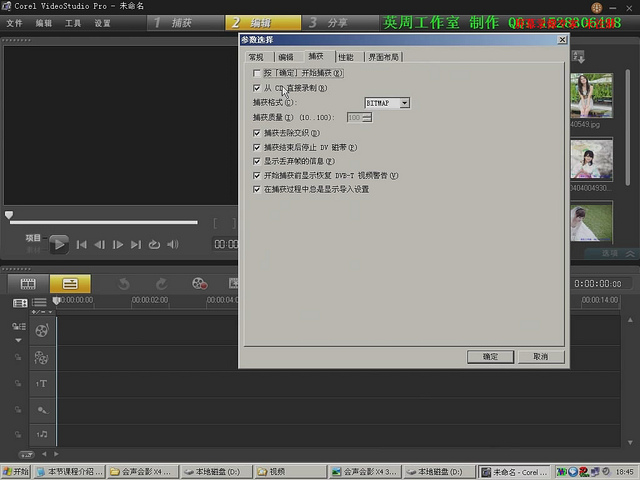This screenshot has height=480, width=640.
Task: Cancel the dialog with 取消
Action: [541, 357]
